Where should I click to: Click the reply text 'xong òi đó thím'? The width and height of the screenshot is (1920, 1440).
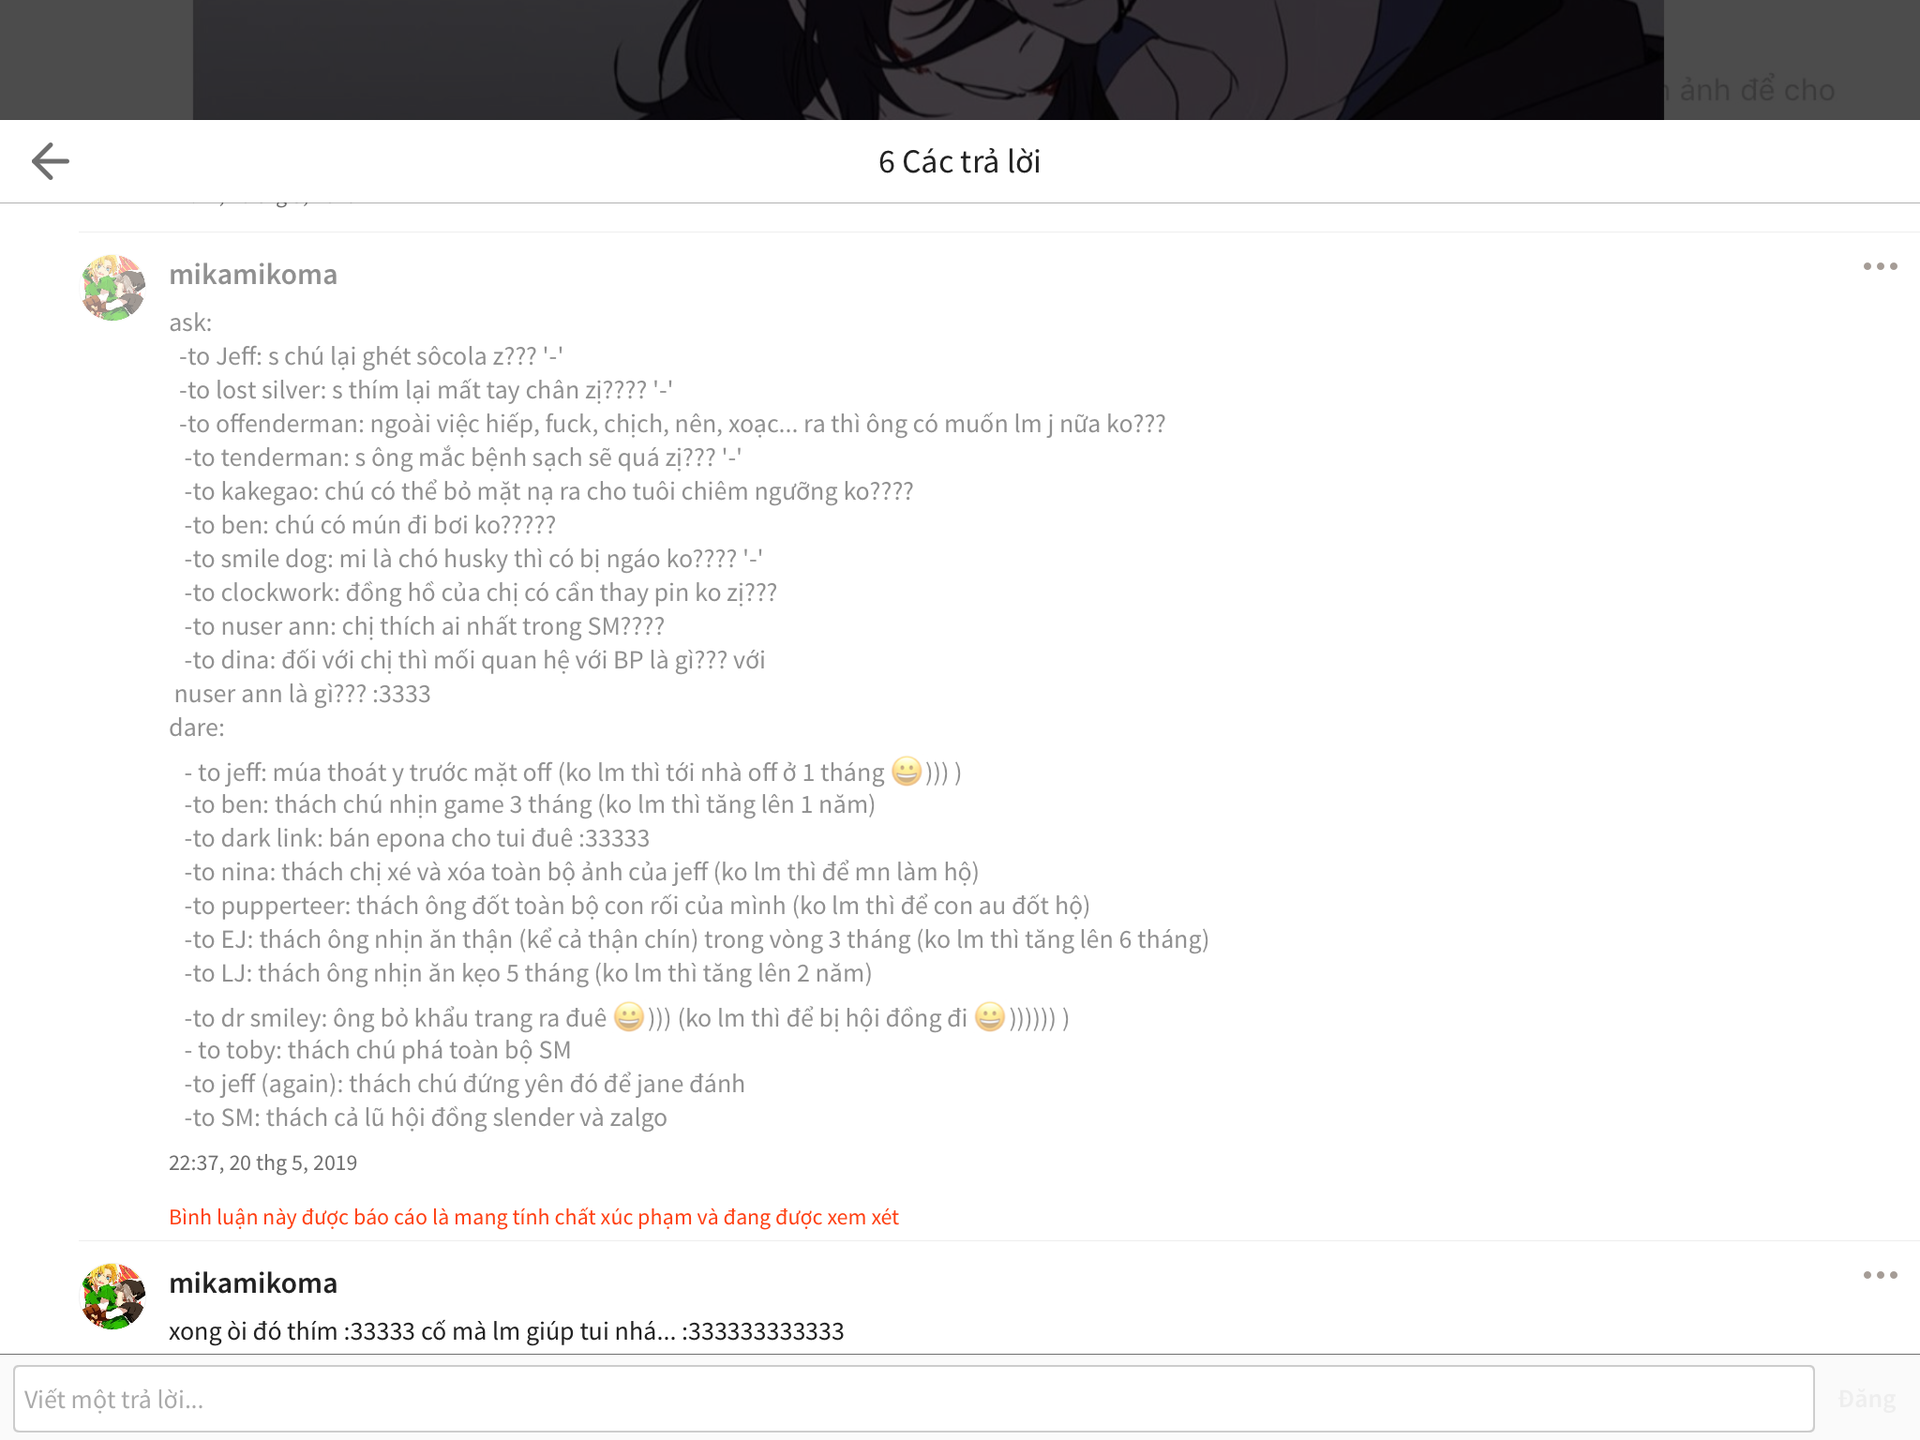[x=254, y=1331]
